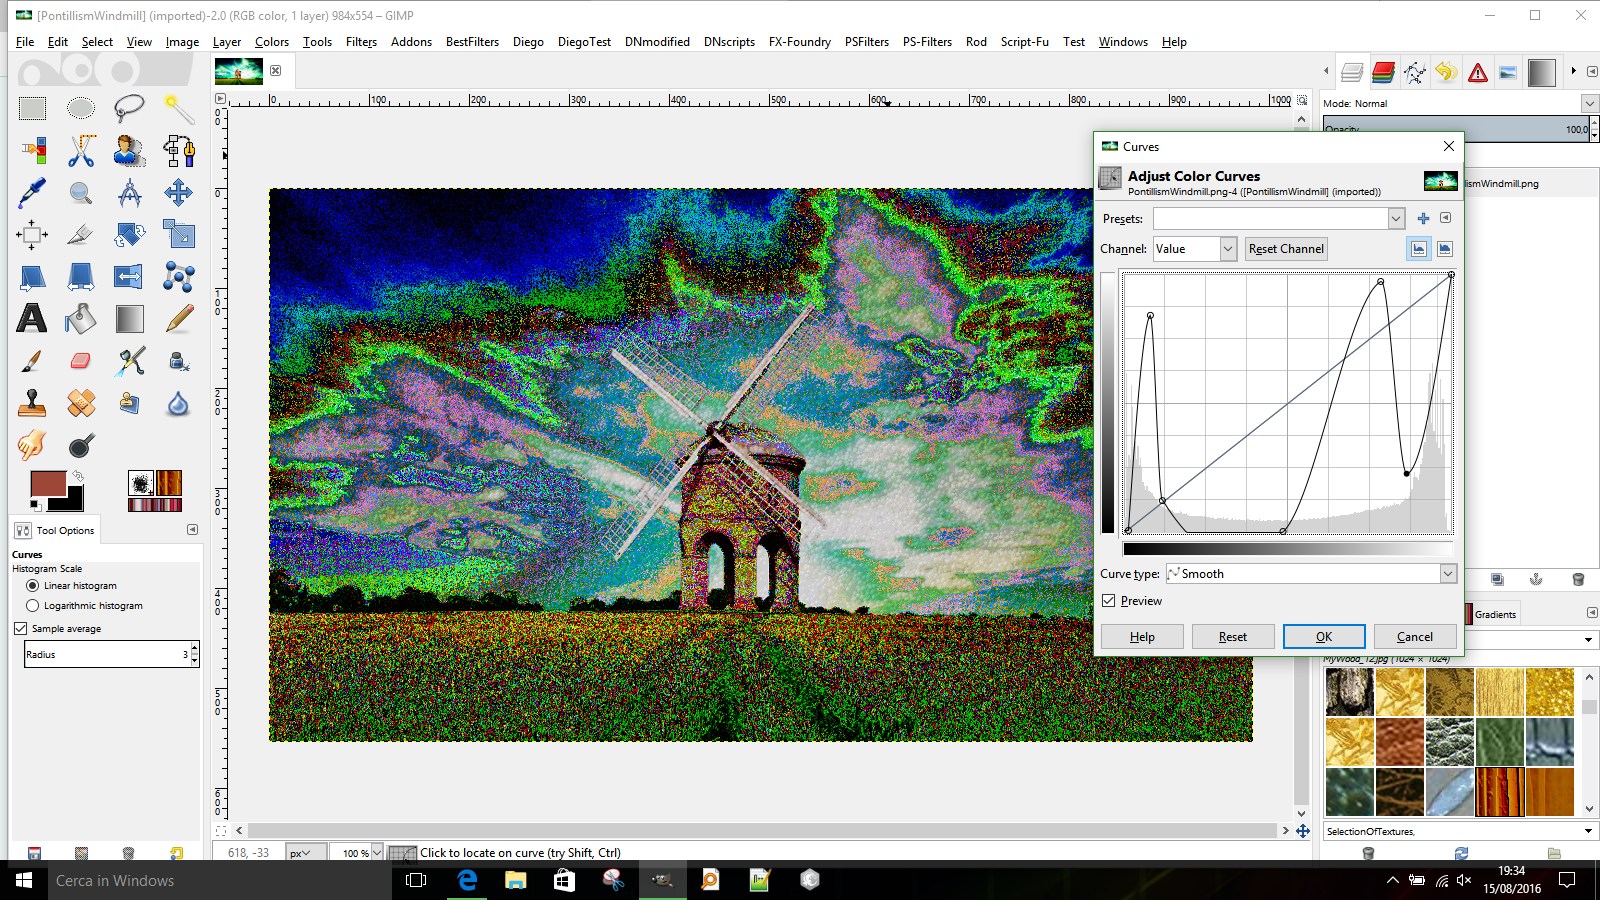Image resolution: width=1600 pixels, height=900 pixels.
Task: Select the Paintbrush tool
Action: tap(32, 360)
